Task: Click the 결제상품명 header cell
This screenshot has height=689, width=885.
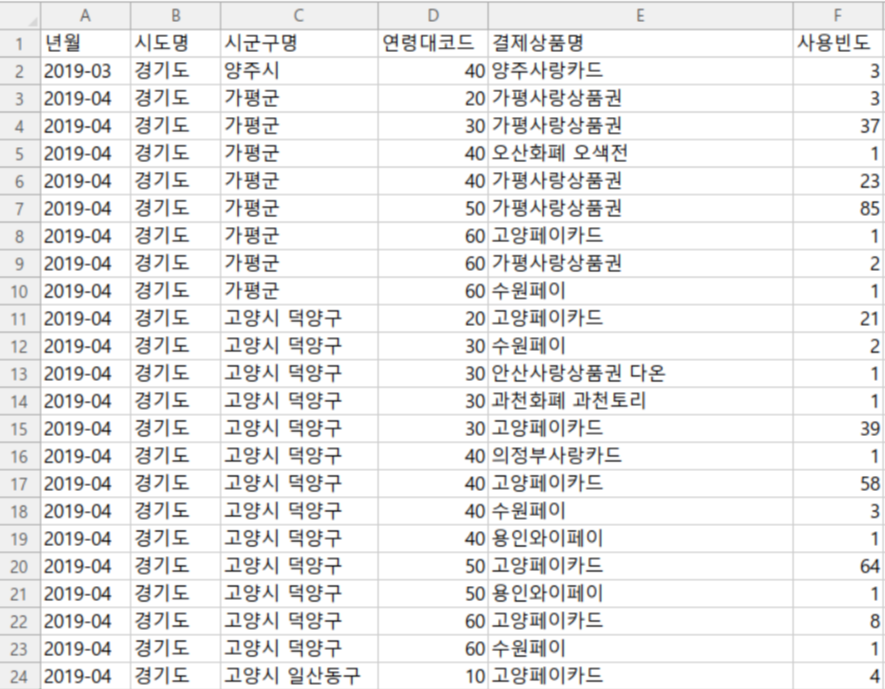Action: (640, 43)
